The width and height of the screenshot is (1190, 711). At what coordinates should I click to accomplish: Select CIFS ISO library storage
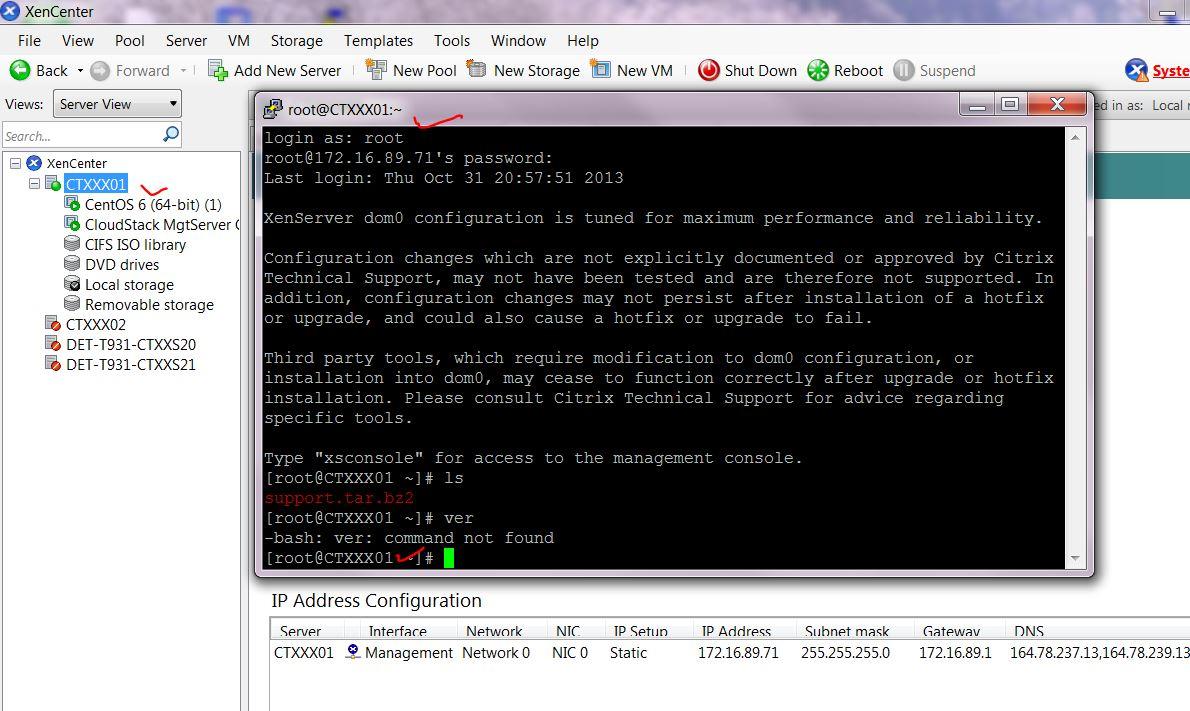(135, 244)
